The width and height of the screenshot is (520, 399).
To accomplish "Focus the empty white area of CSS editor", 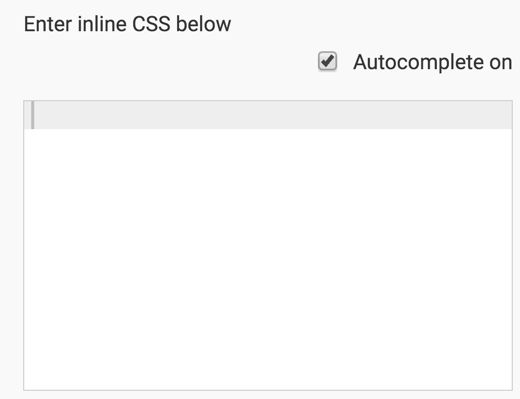I will [268, 259].
